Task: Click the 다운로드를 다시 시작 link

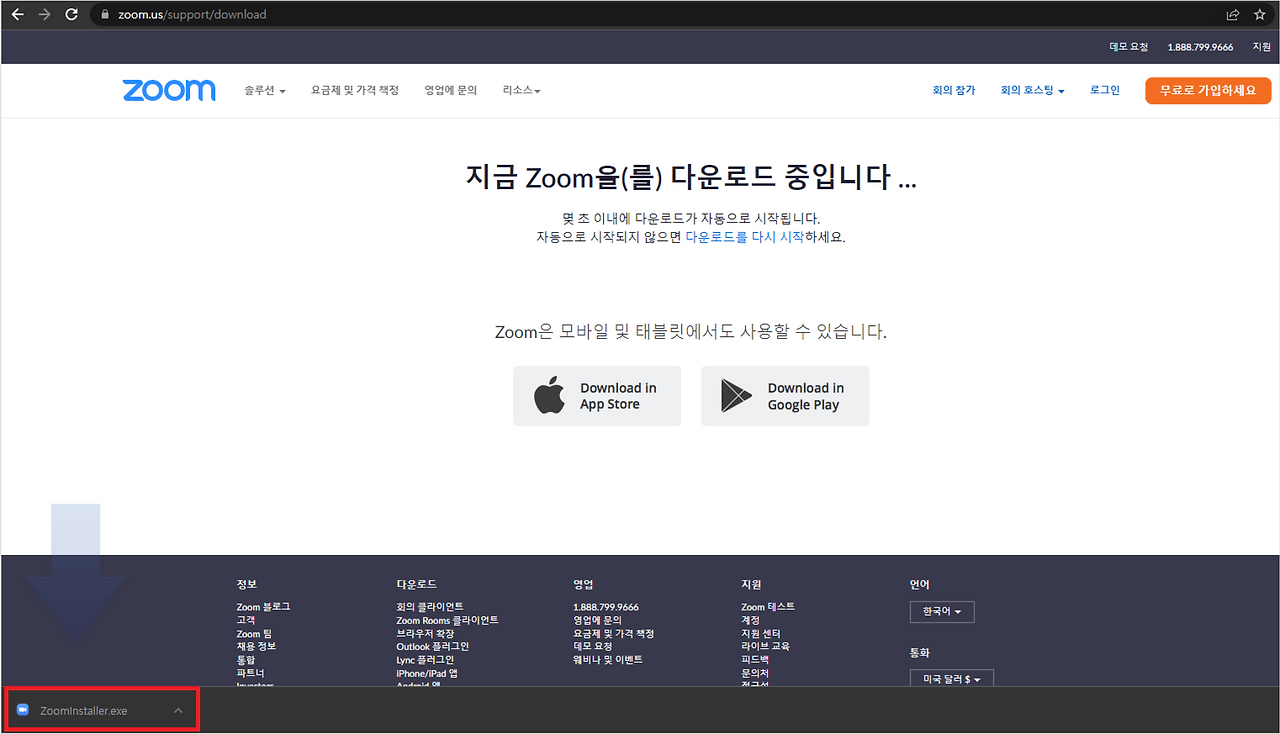Action: click(x=745, y=237)
